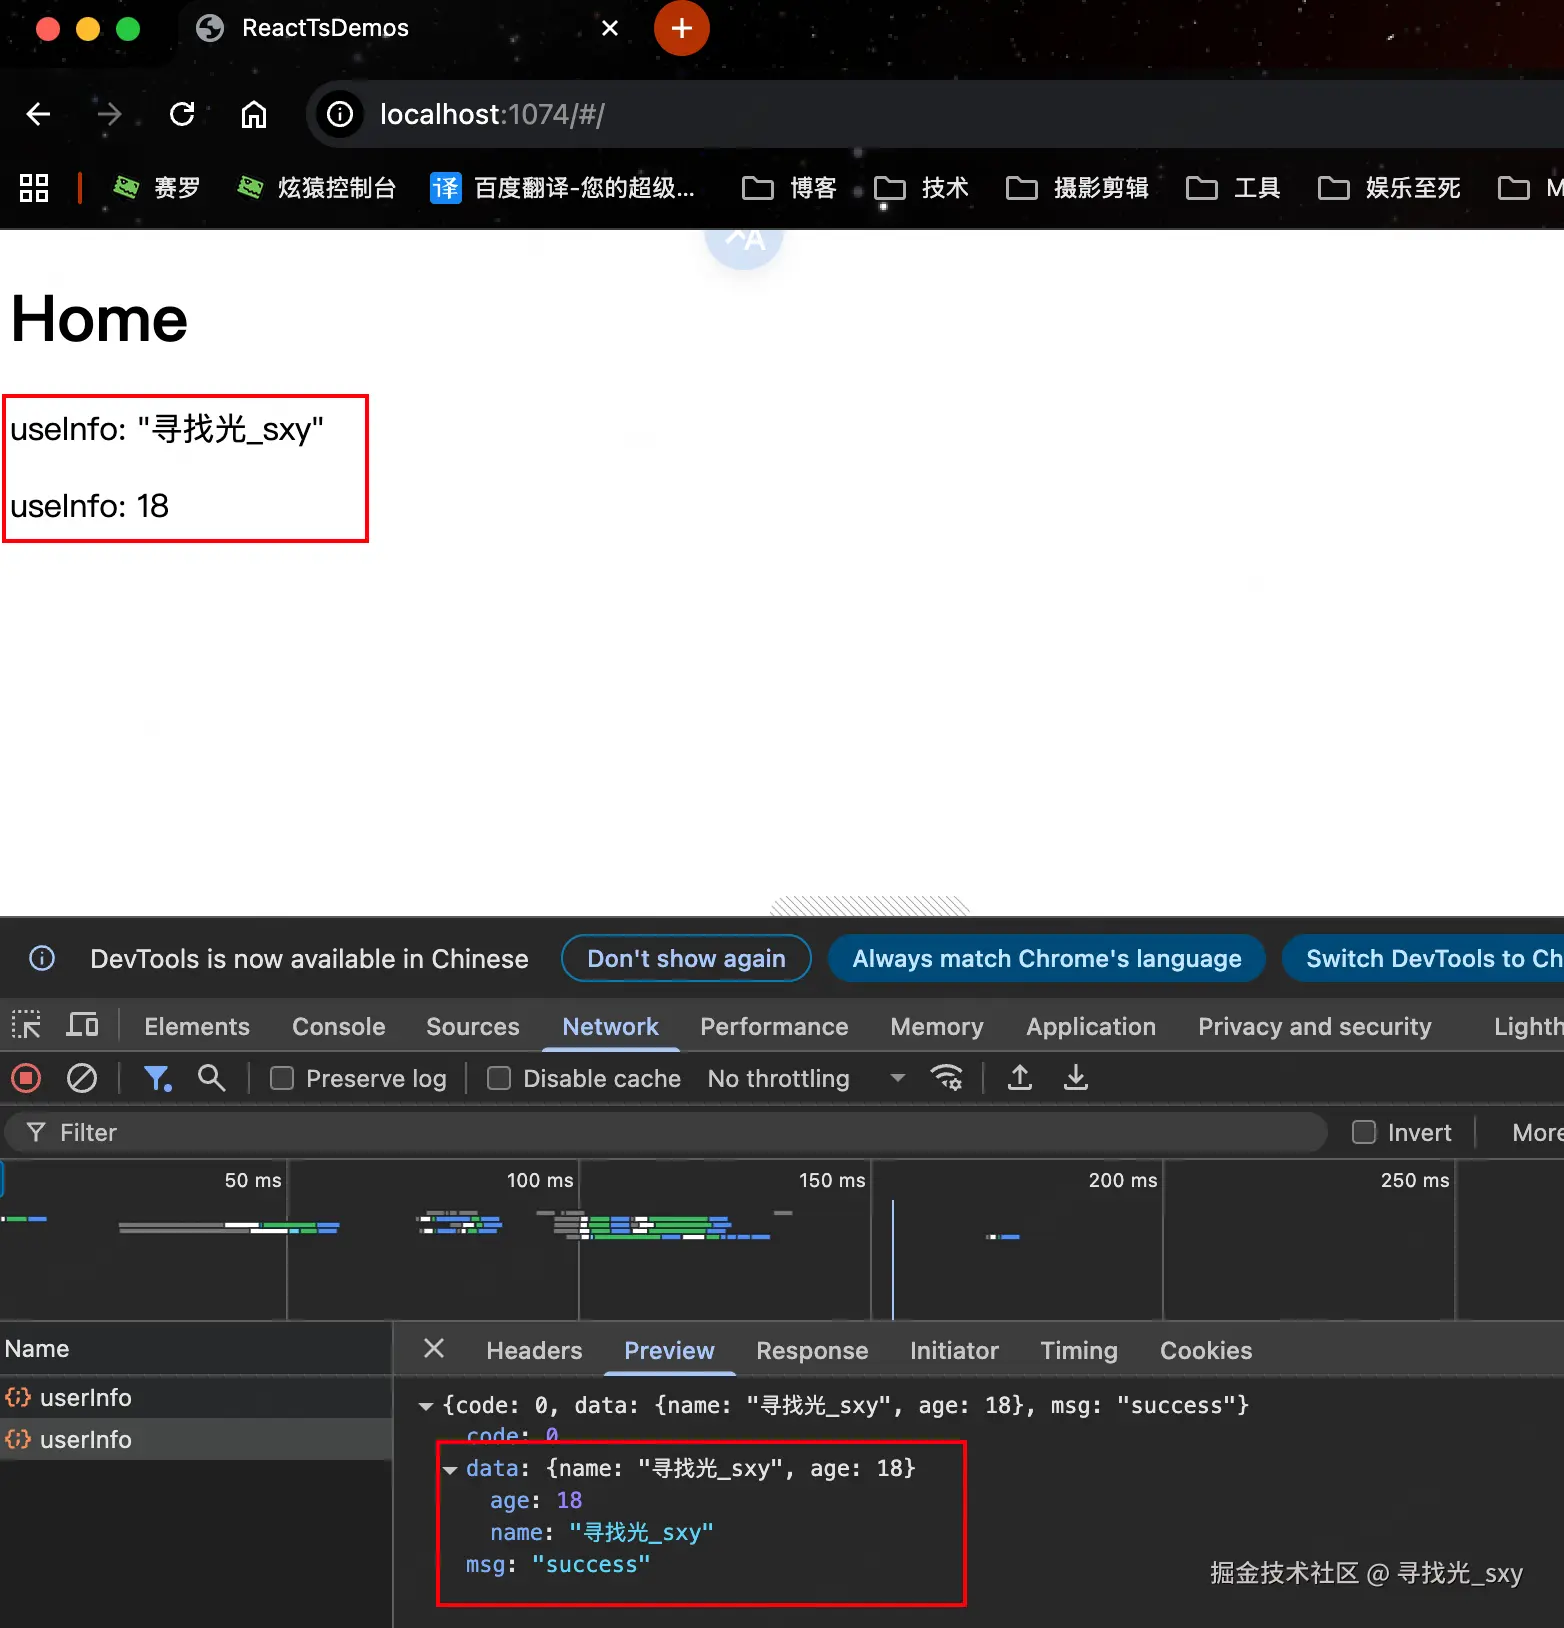The width and height of the screenshot is (1564, 1628).
Task: Open the apps grid in bookmarks bar
Action: [34, 188]
